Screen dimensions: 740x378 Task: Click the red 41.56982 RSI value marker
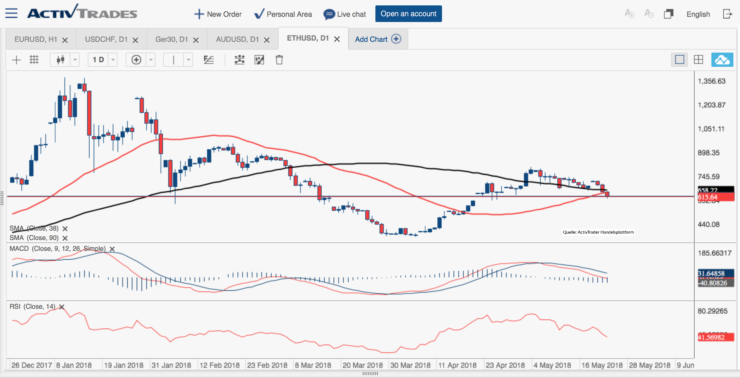tap(715, 337)
